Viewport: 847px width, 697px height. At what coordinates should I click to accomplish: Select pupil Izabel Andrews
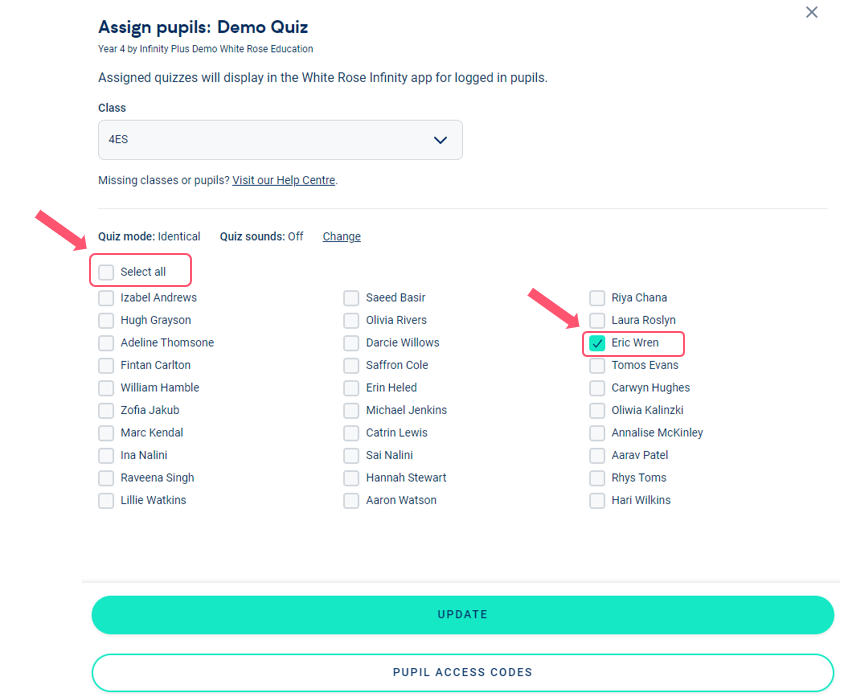tap(106, 298)
